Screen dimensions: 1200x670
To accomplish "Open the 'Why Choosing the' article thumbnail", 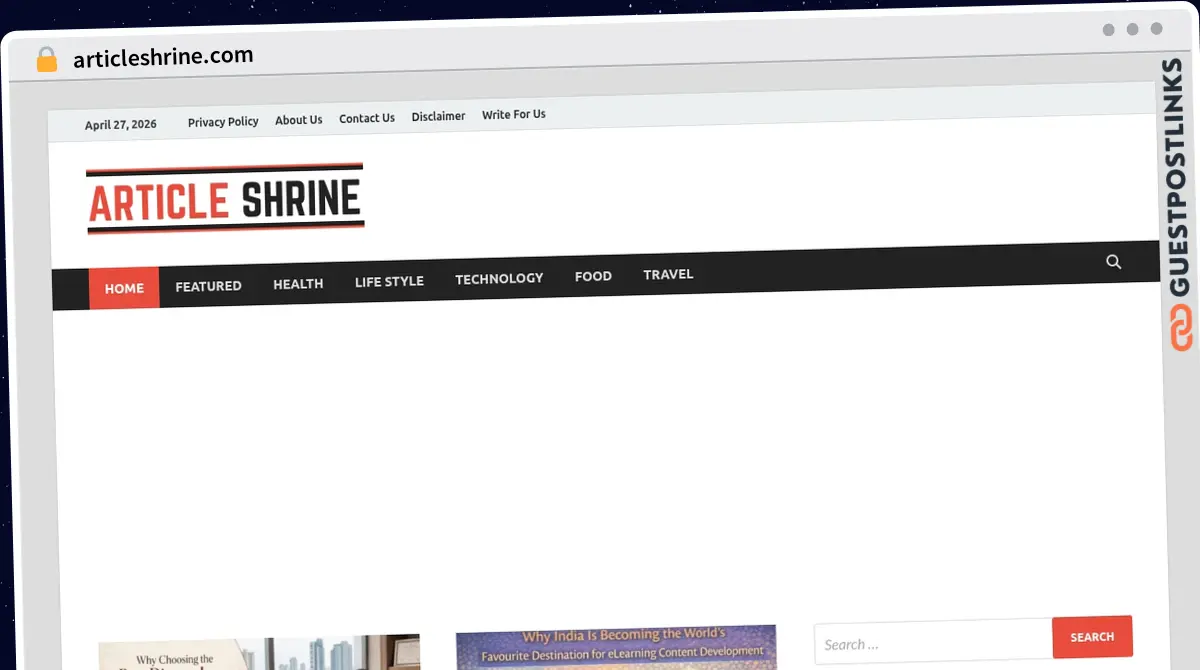I will [x=259, y=653].
